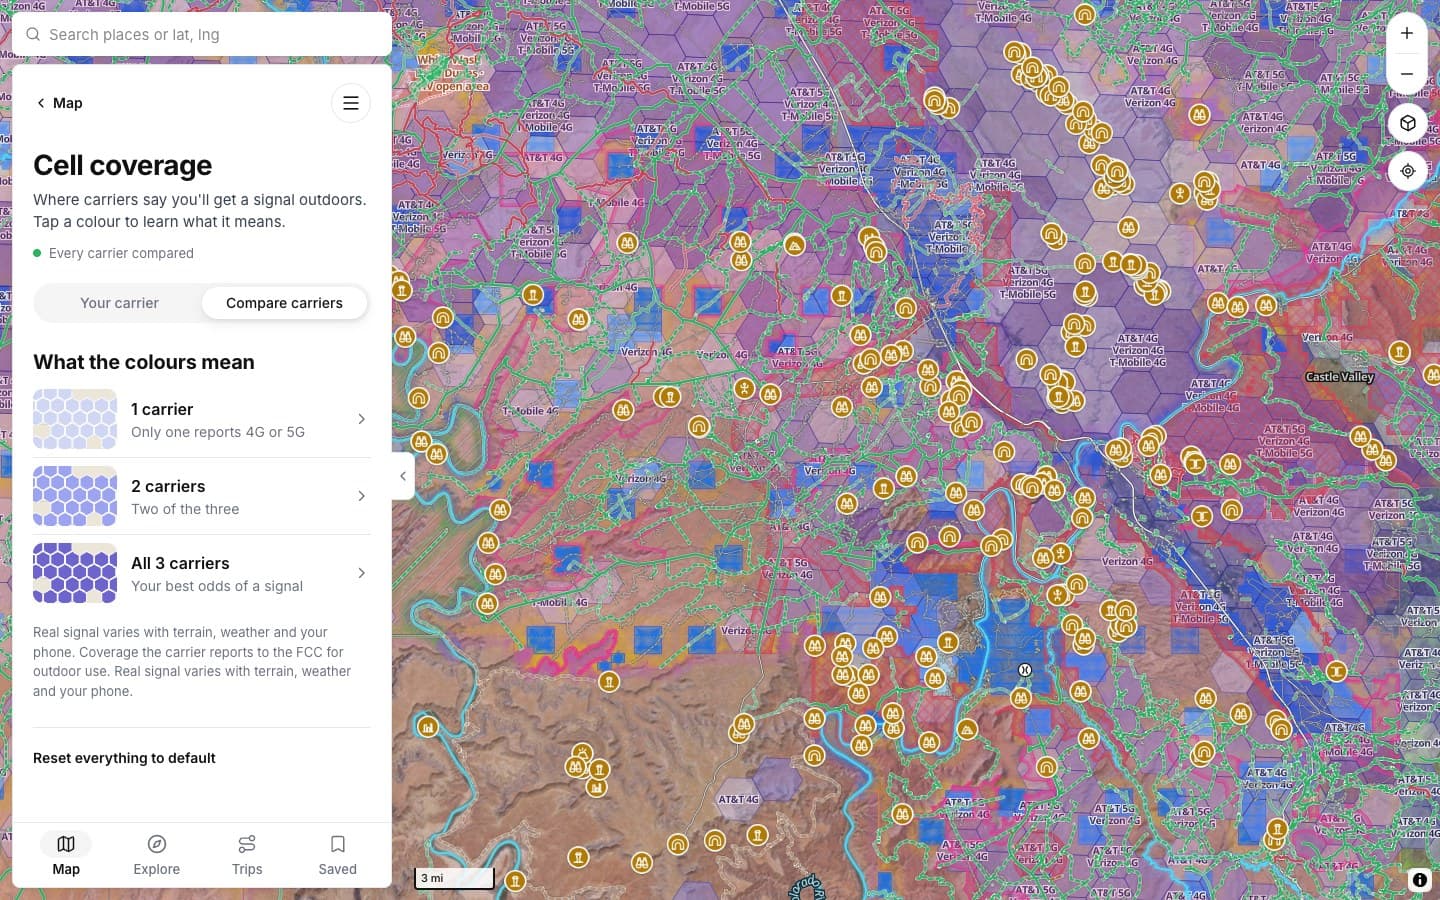1440x900 pixels.
Task: Open map attribution info icon
Action: pyautogui.click(x=1419, y=880)
